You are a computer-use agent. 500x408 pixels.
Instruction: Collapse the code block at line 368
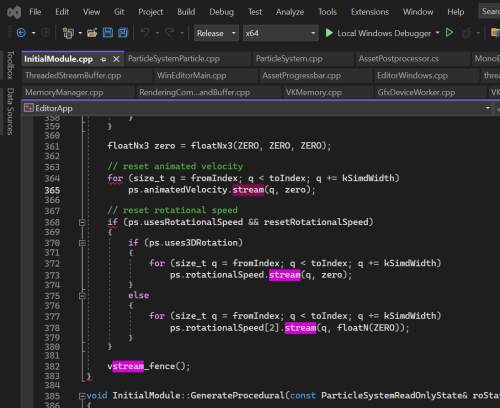[82, 222]
